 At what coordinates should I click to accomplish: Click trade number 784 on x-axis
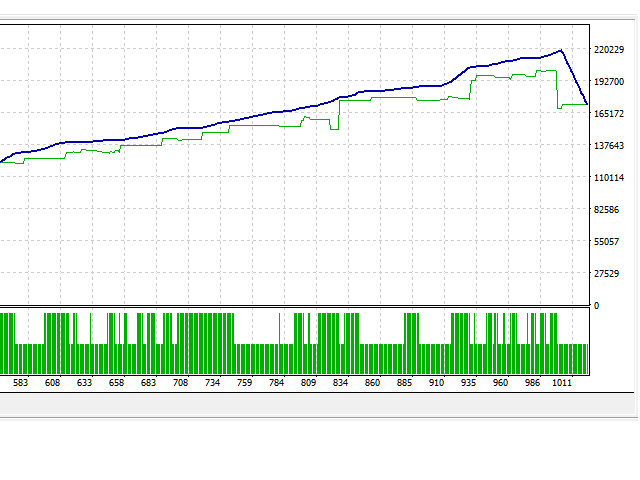point(276,383)
